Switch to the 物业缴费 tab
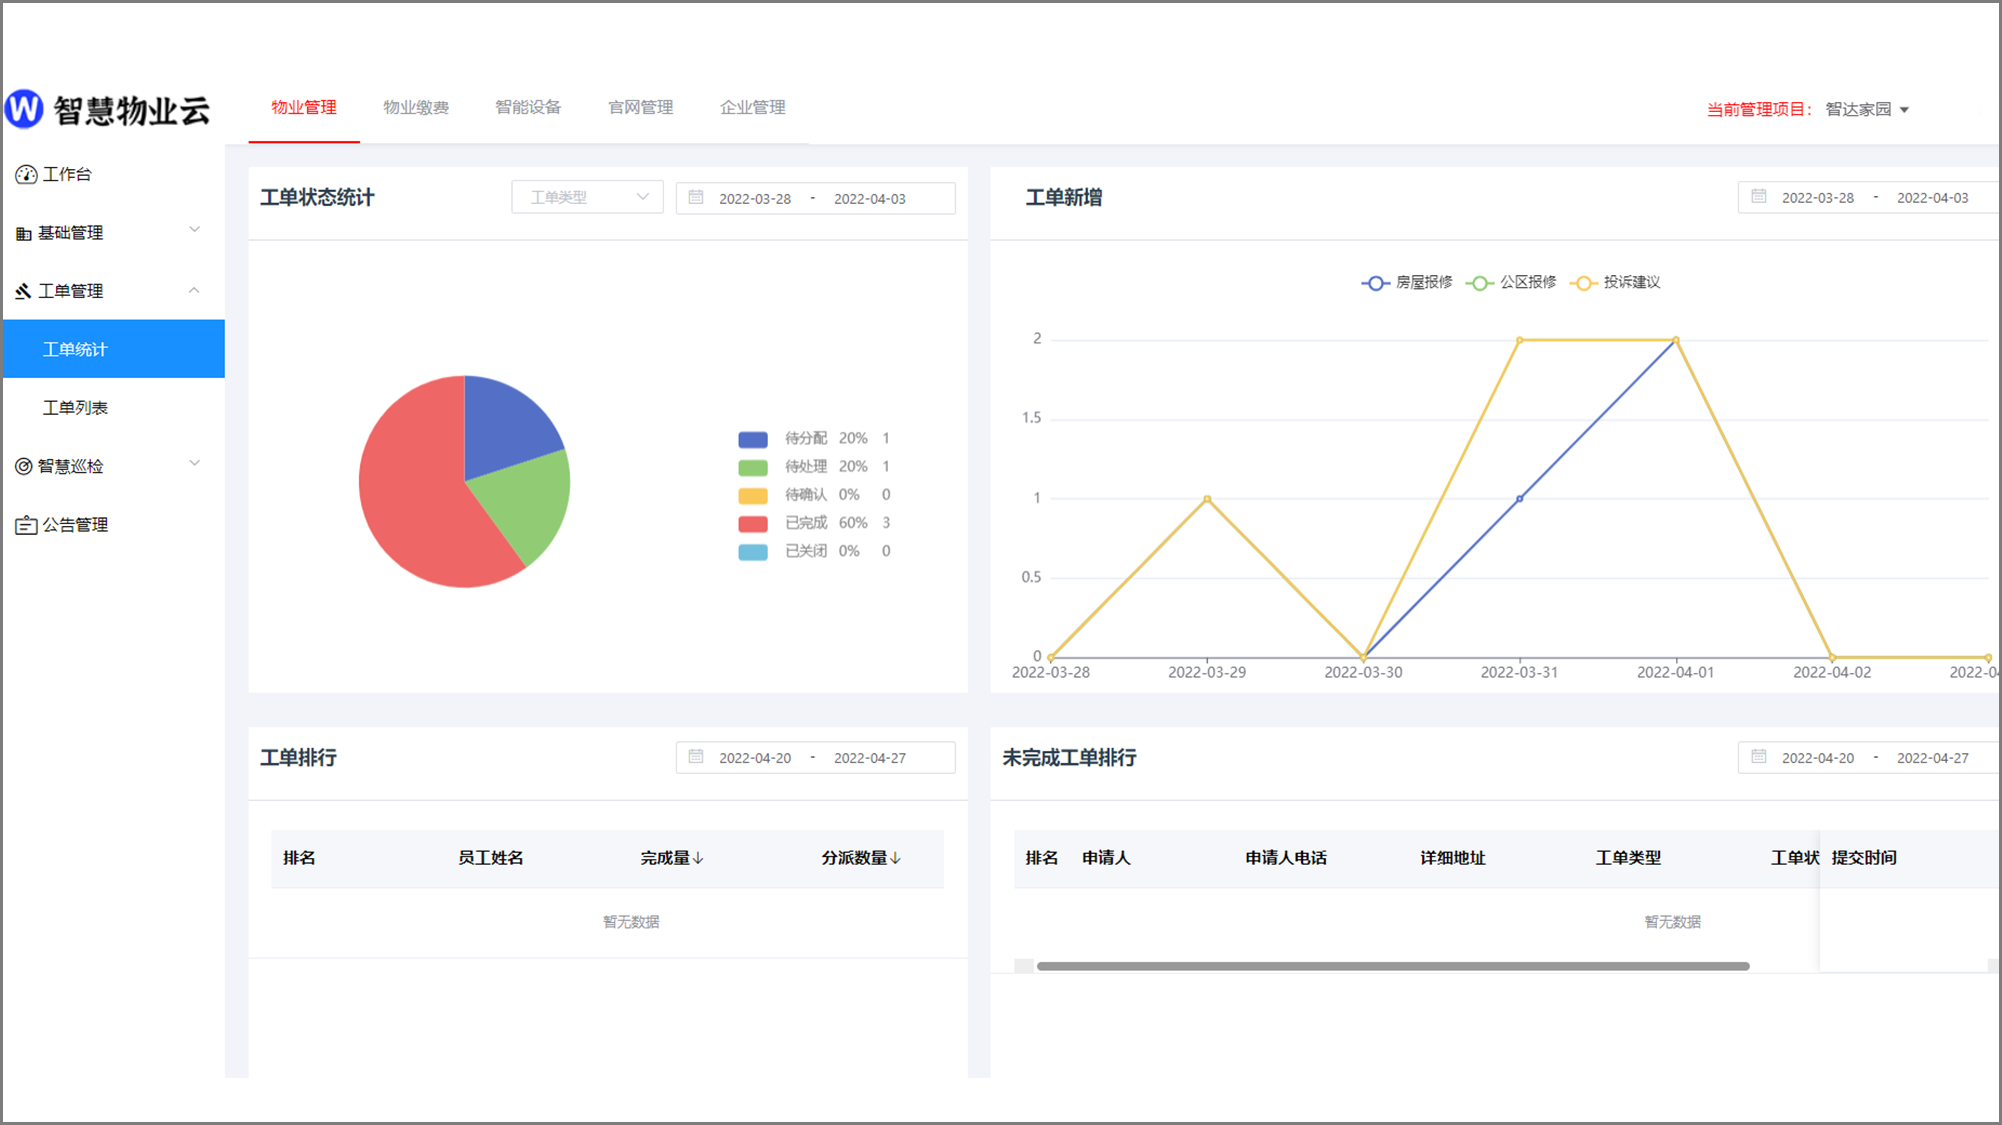Screen dimensions: 2002x1125 click(416, 108)
